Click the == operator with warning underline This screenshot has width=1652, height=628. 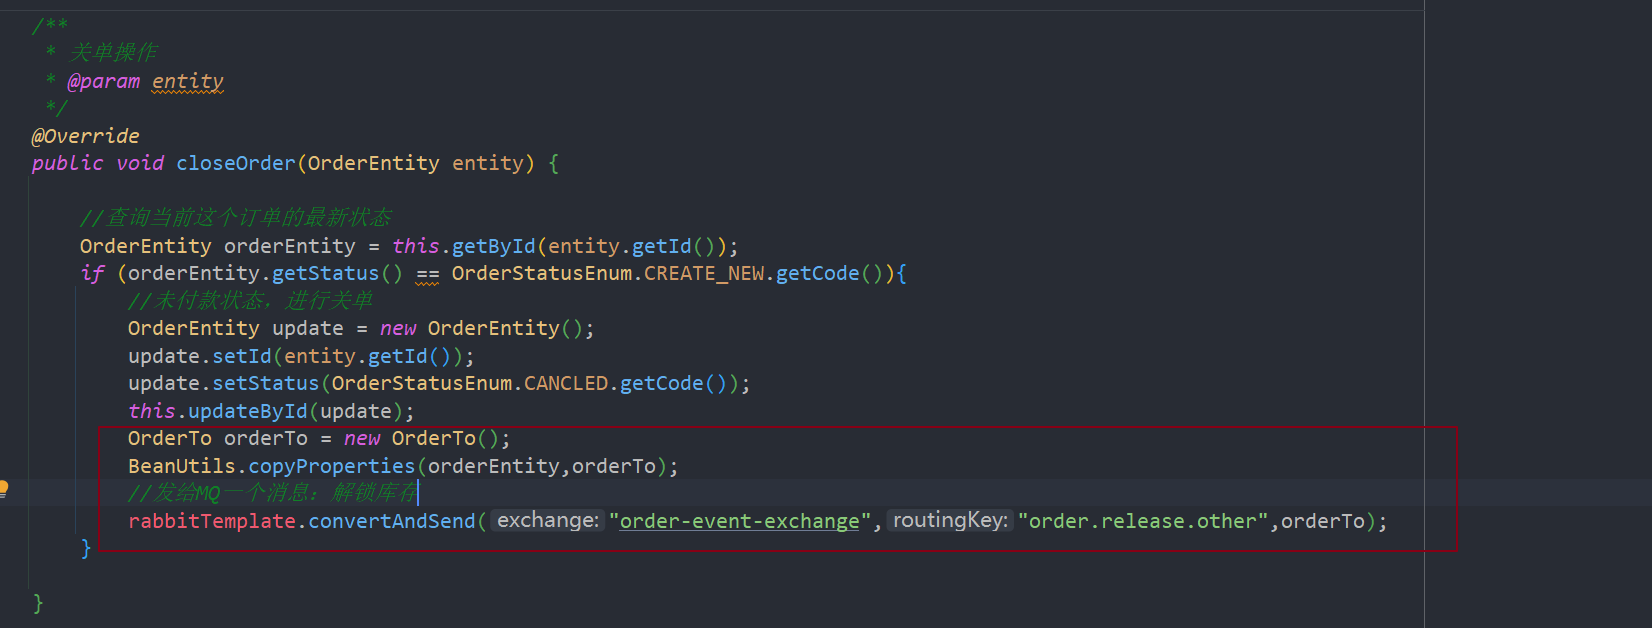(x=428, y=274)
